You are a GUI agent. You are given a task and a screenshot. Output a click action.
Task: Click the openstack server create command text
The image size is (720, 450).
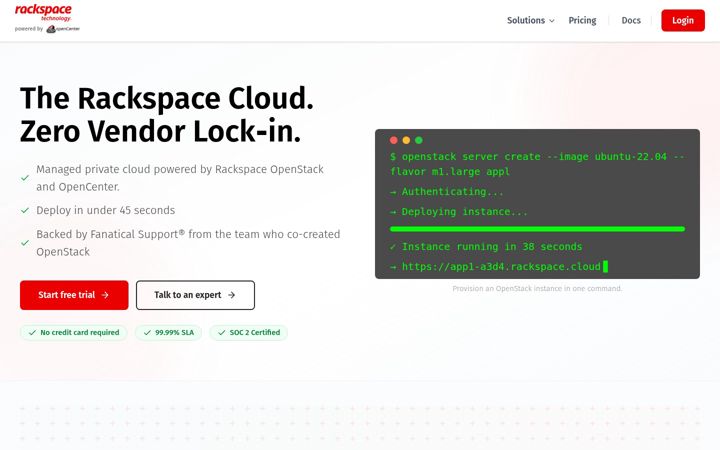tap(537, 164)
